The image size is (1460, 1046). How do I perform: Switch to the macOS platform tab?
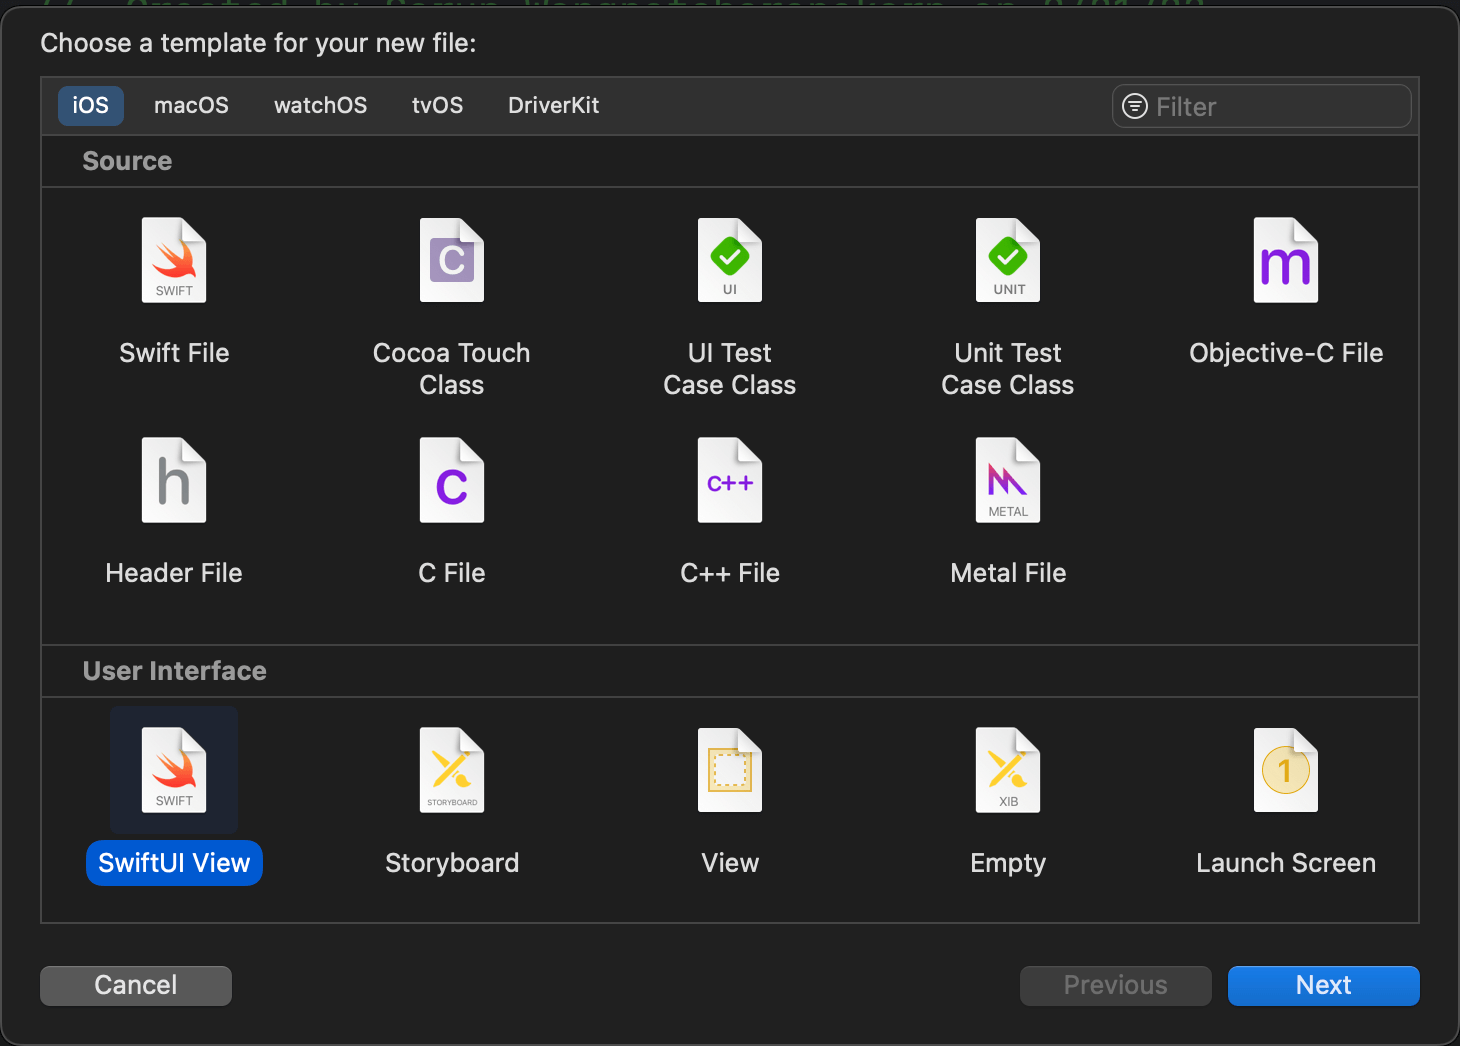tap(191, 106)
